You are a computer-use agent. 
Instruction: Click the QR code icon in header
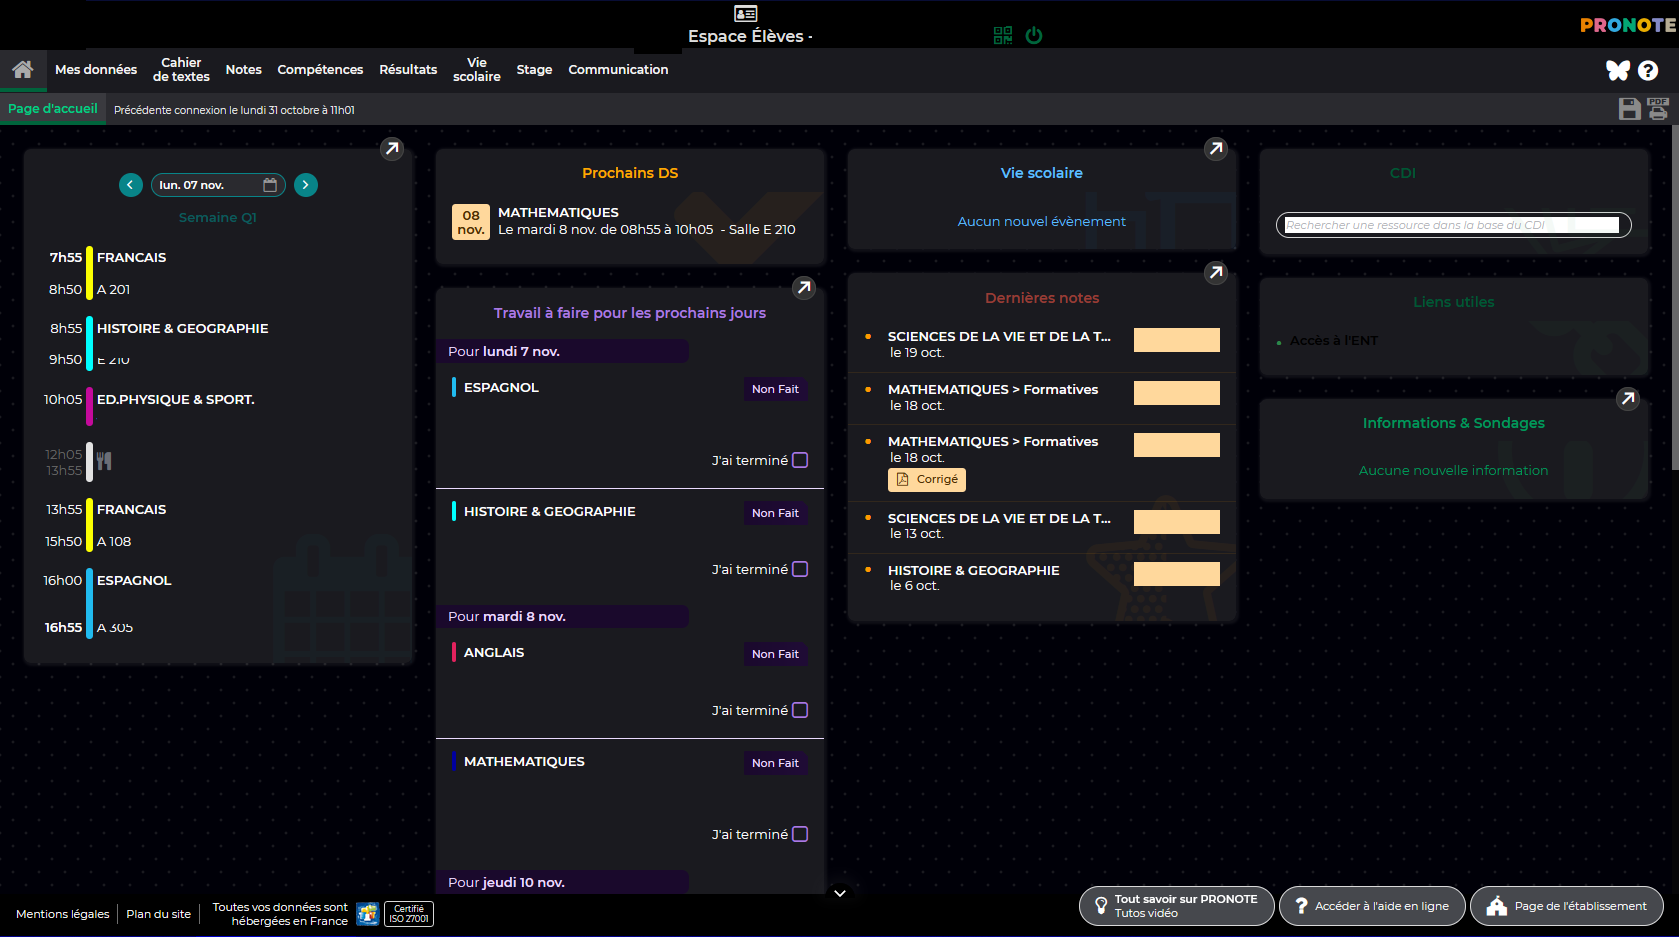pos(1003,36)
